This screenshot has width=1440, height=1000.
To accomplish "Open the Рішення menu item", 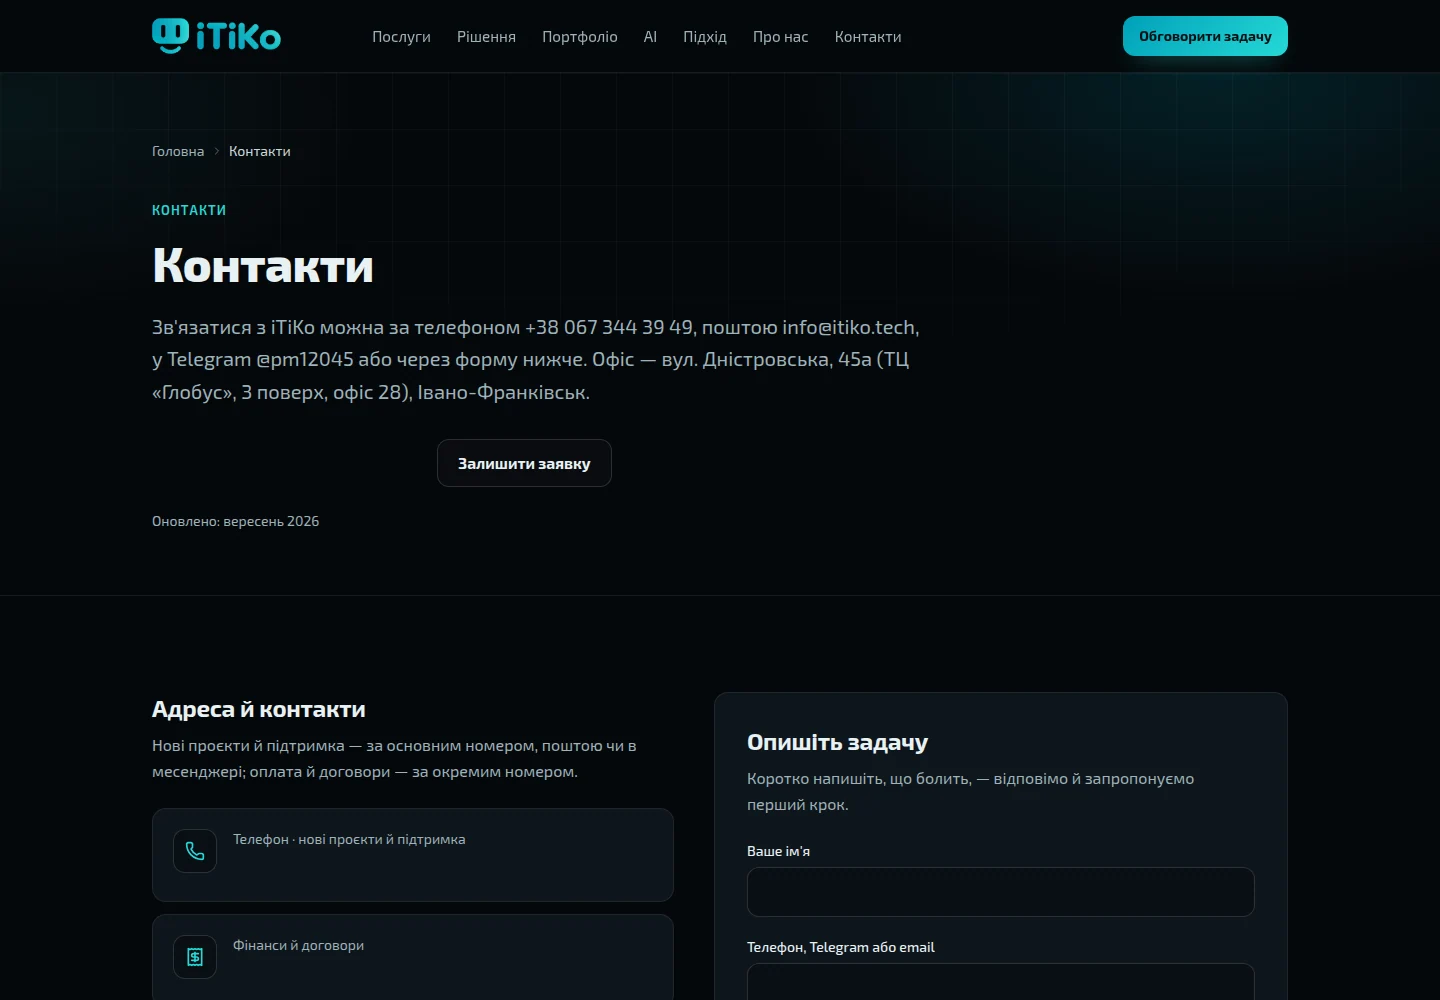I will (x=486, y=37).
